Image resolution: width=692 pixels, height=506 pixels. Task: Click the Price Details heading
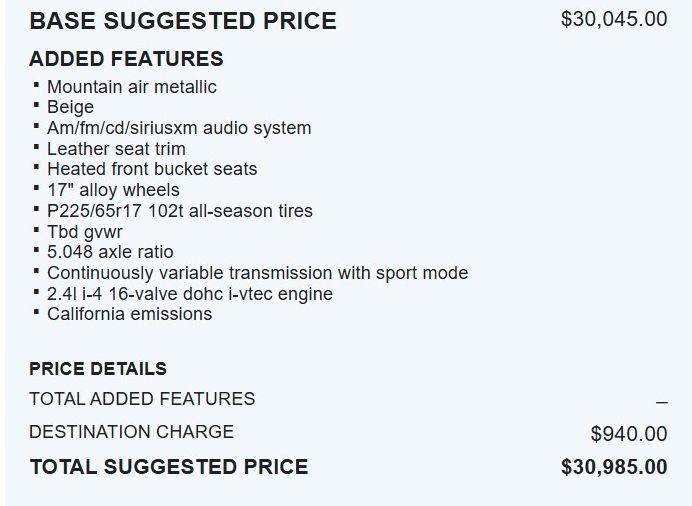[x=98, y=369]
